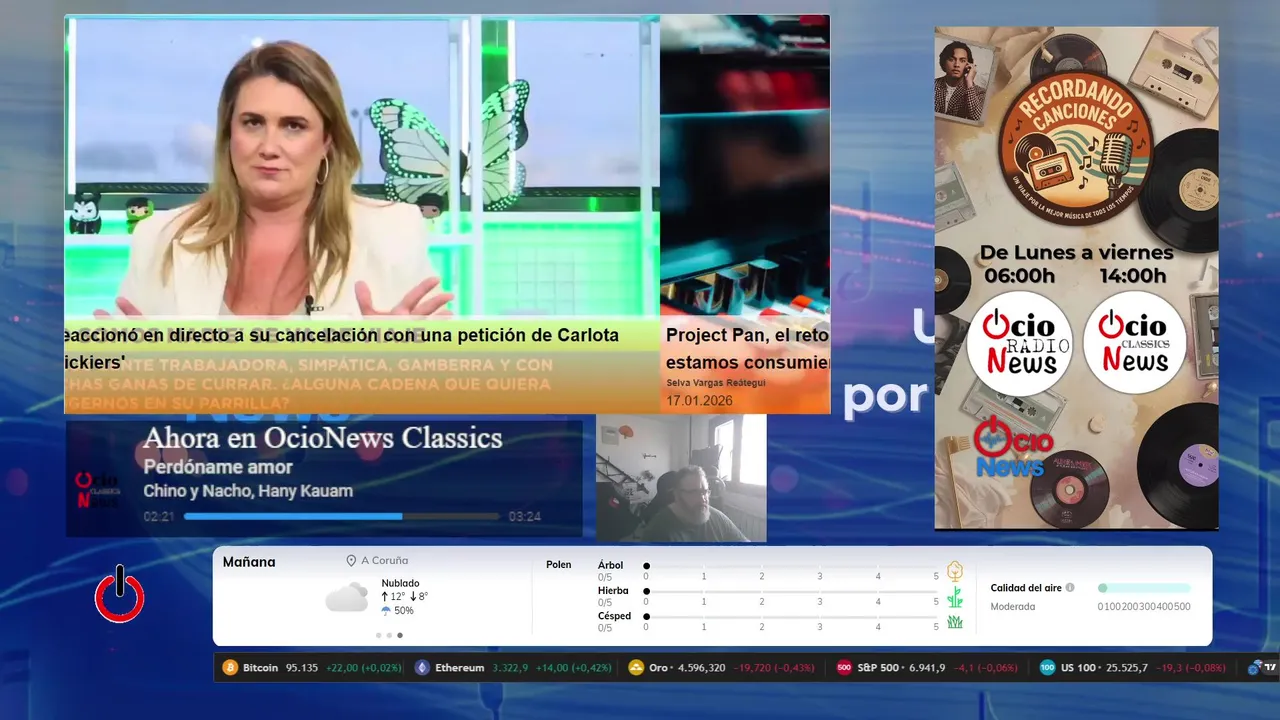The height and width of the screenshot is (720, 1280).
Task: Click the Ocio Radio News circular logo
Action: (1019, 343)
